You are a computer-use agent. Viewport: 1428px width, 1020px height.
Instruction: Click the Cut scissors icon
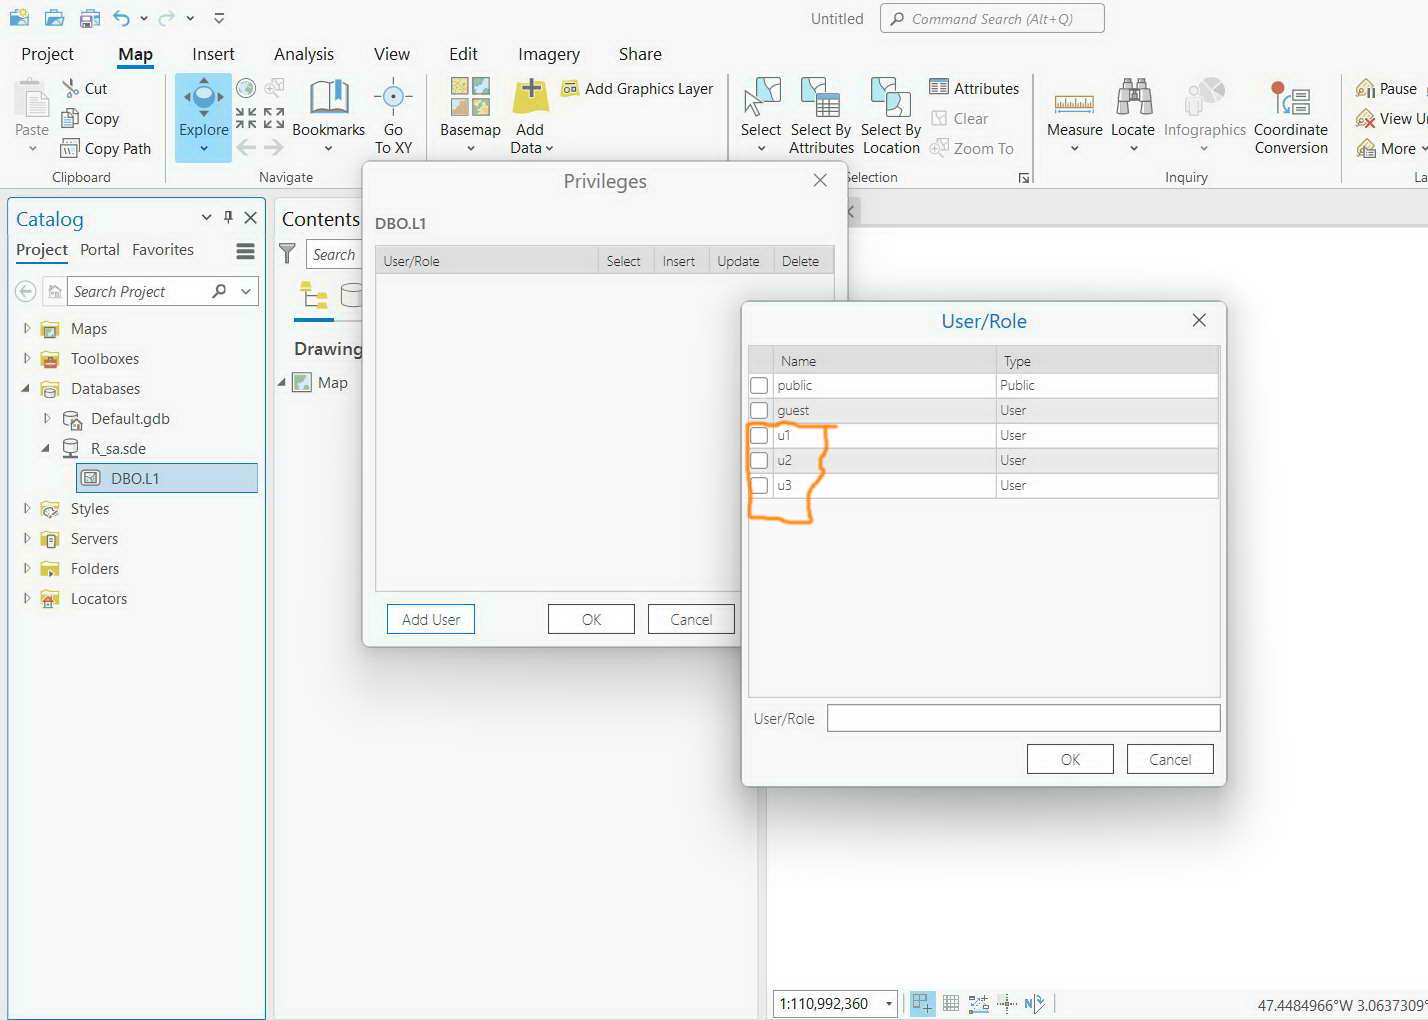pyautogui.click(x=70, y=88)
